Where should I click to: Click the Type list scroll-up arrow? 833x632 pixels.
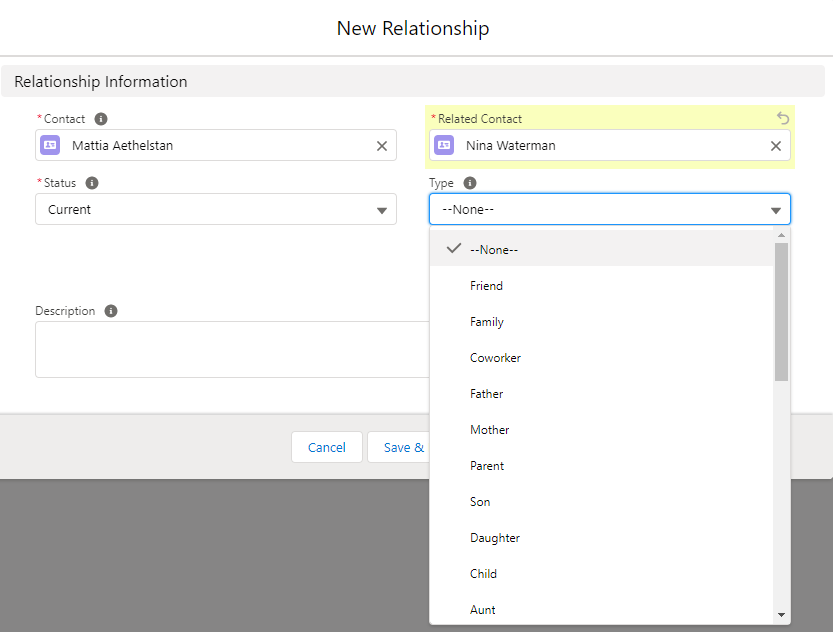coord(781,235)
